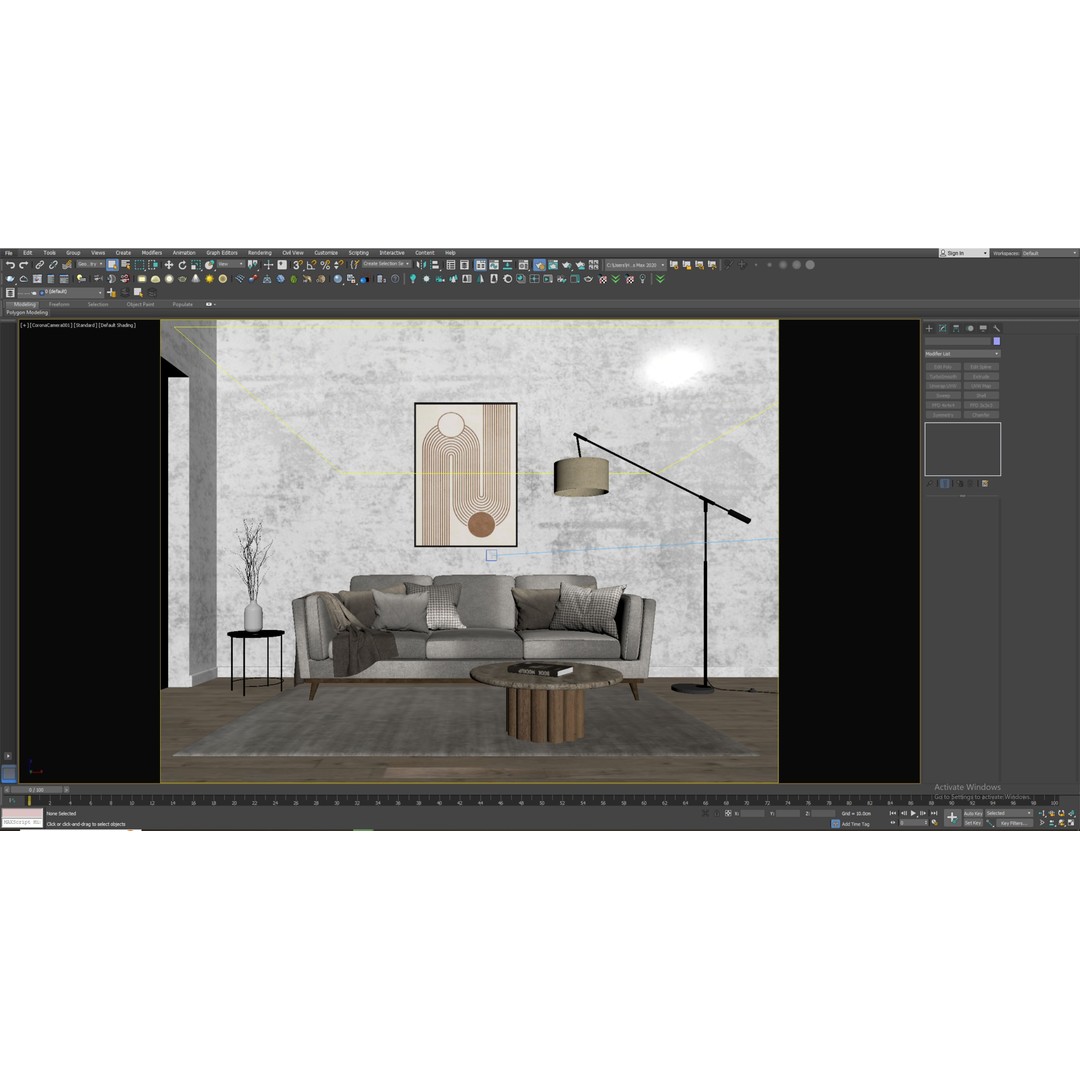The height and width of the screenshot is (1080, 1080).
Task: Click the time slider showing 0 / 100
Action: (36, 790)
